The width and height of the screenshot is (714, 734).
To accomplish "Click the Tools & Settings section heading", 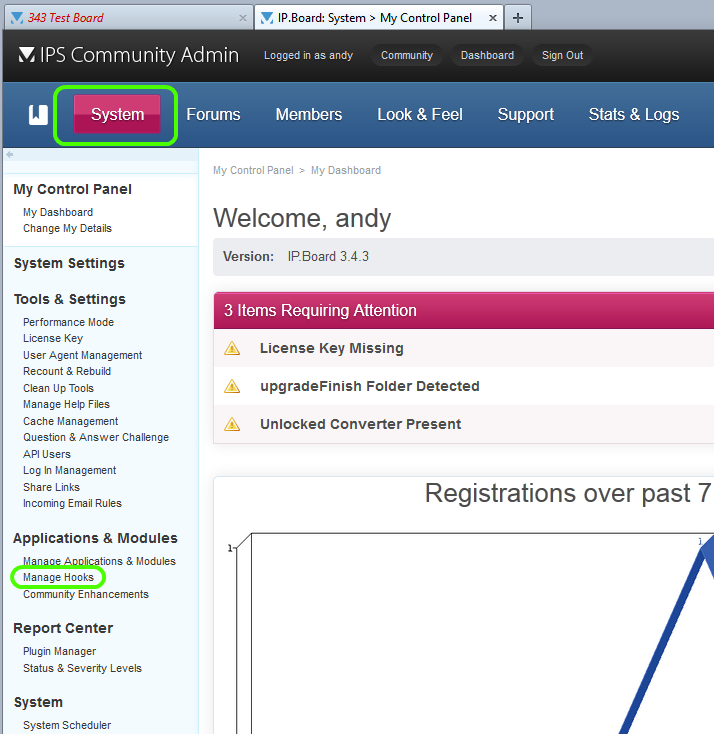I will [70, 299].
